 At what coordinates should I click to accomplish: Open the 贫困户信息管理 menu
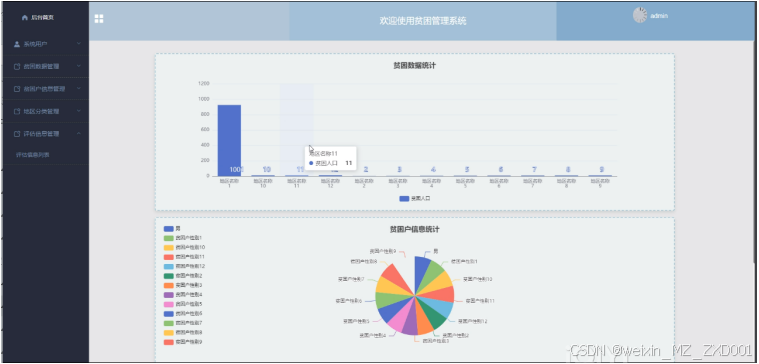46,89
